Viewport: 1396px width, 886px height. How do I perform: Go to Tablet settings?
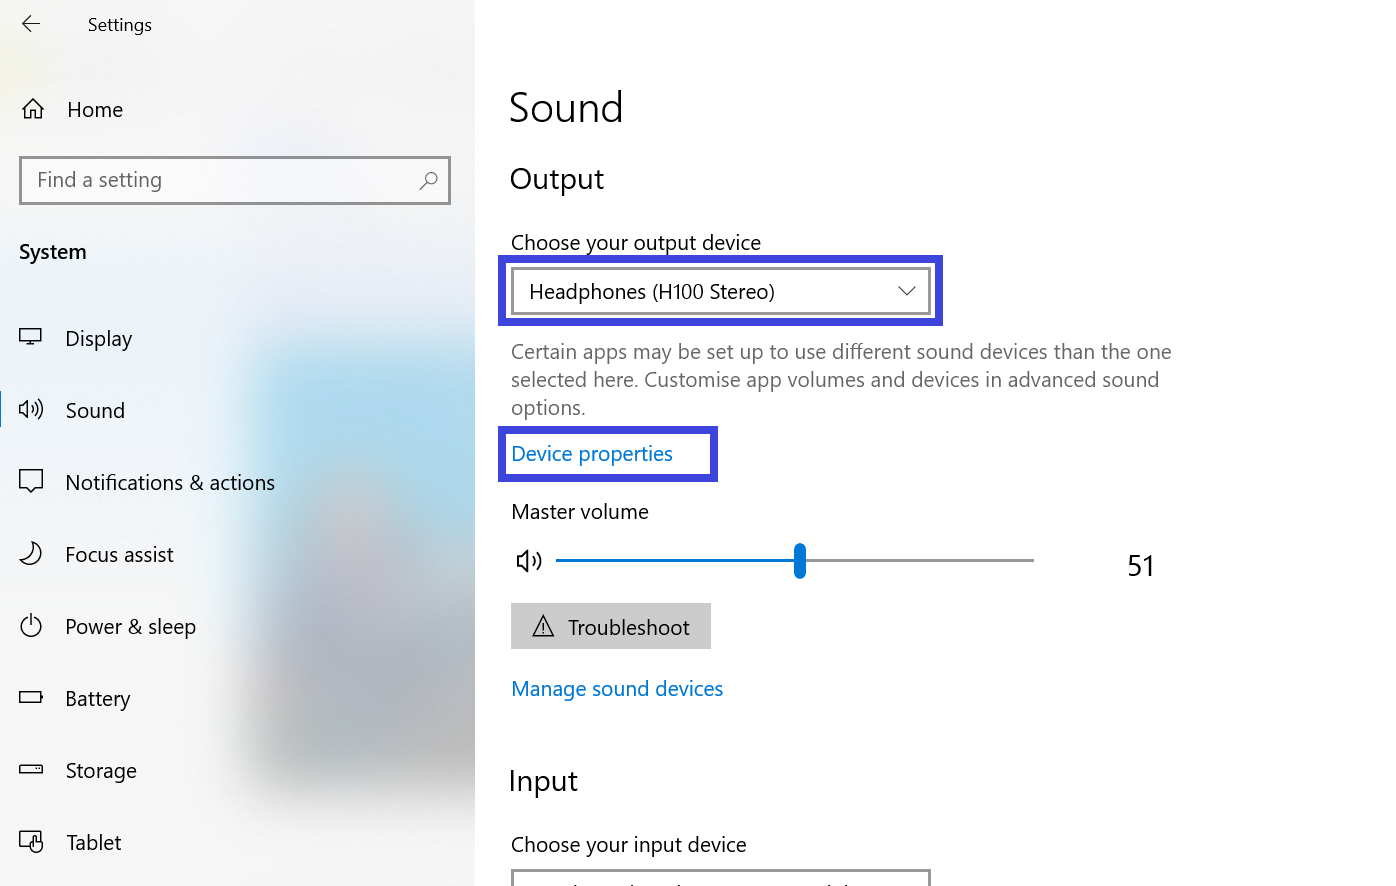point(94,842)
